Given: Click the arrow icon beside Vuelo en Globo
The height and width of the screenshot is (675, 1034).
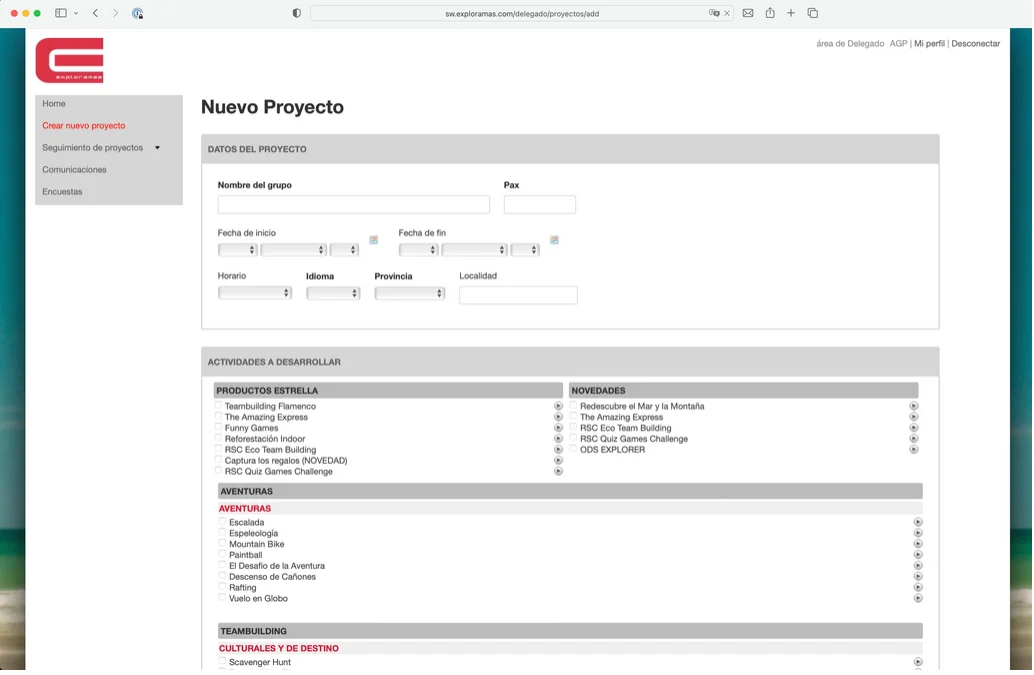Looking at the screenshot, I should [917, 599].
